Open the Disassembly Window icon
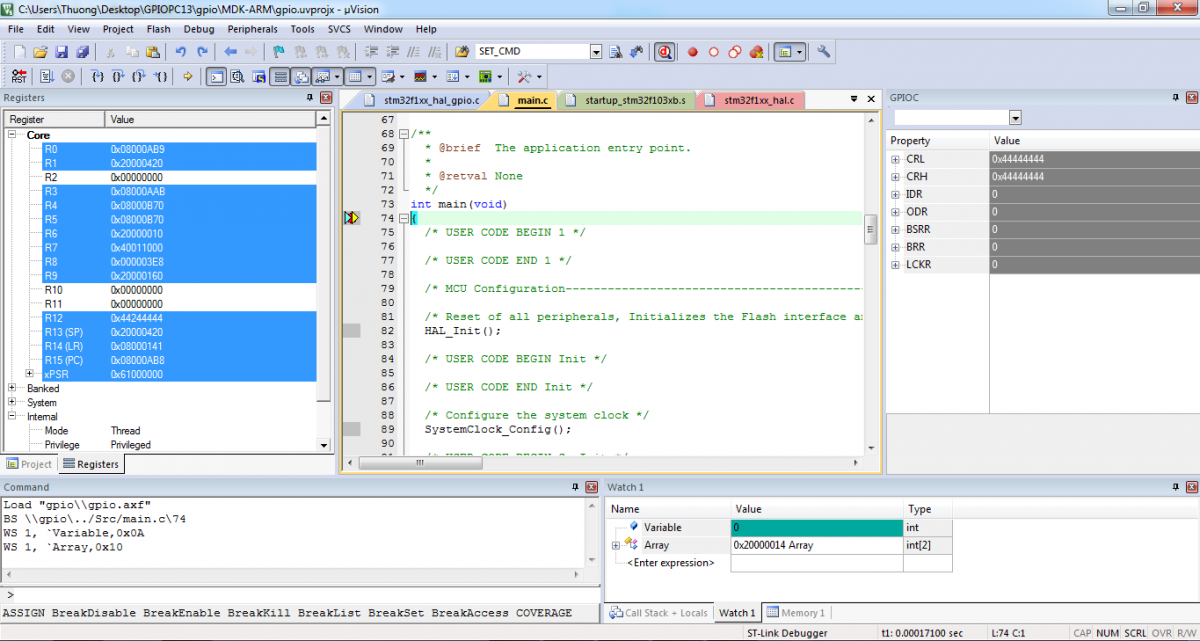This screenshot has height=641, width=1200. pyautogui.click(x=236, y=76)
